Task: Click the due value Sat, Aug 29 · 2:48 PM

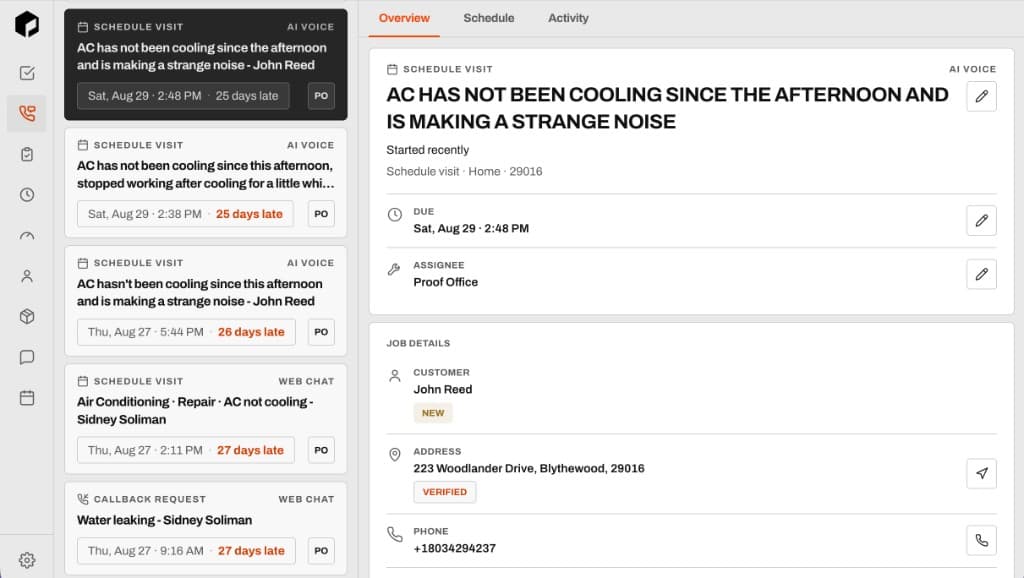Action: click(x=471, y=229)
